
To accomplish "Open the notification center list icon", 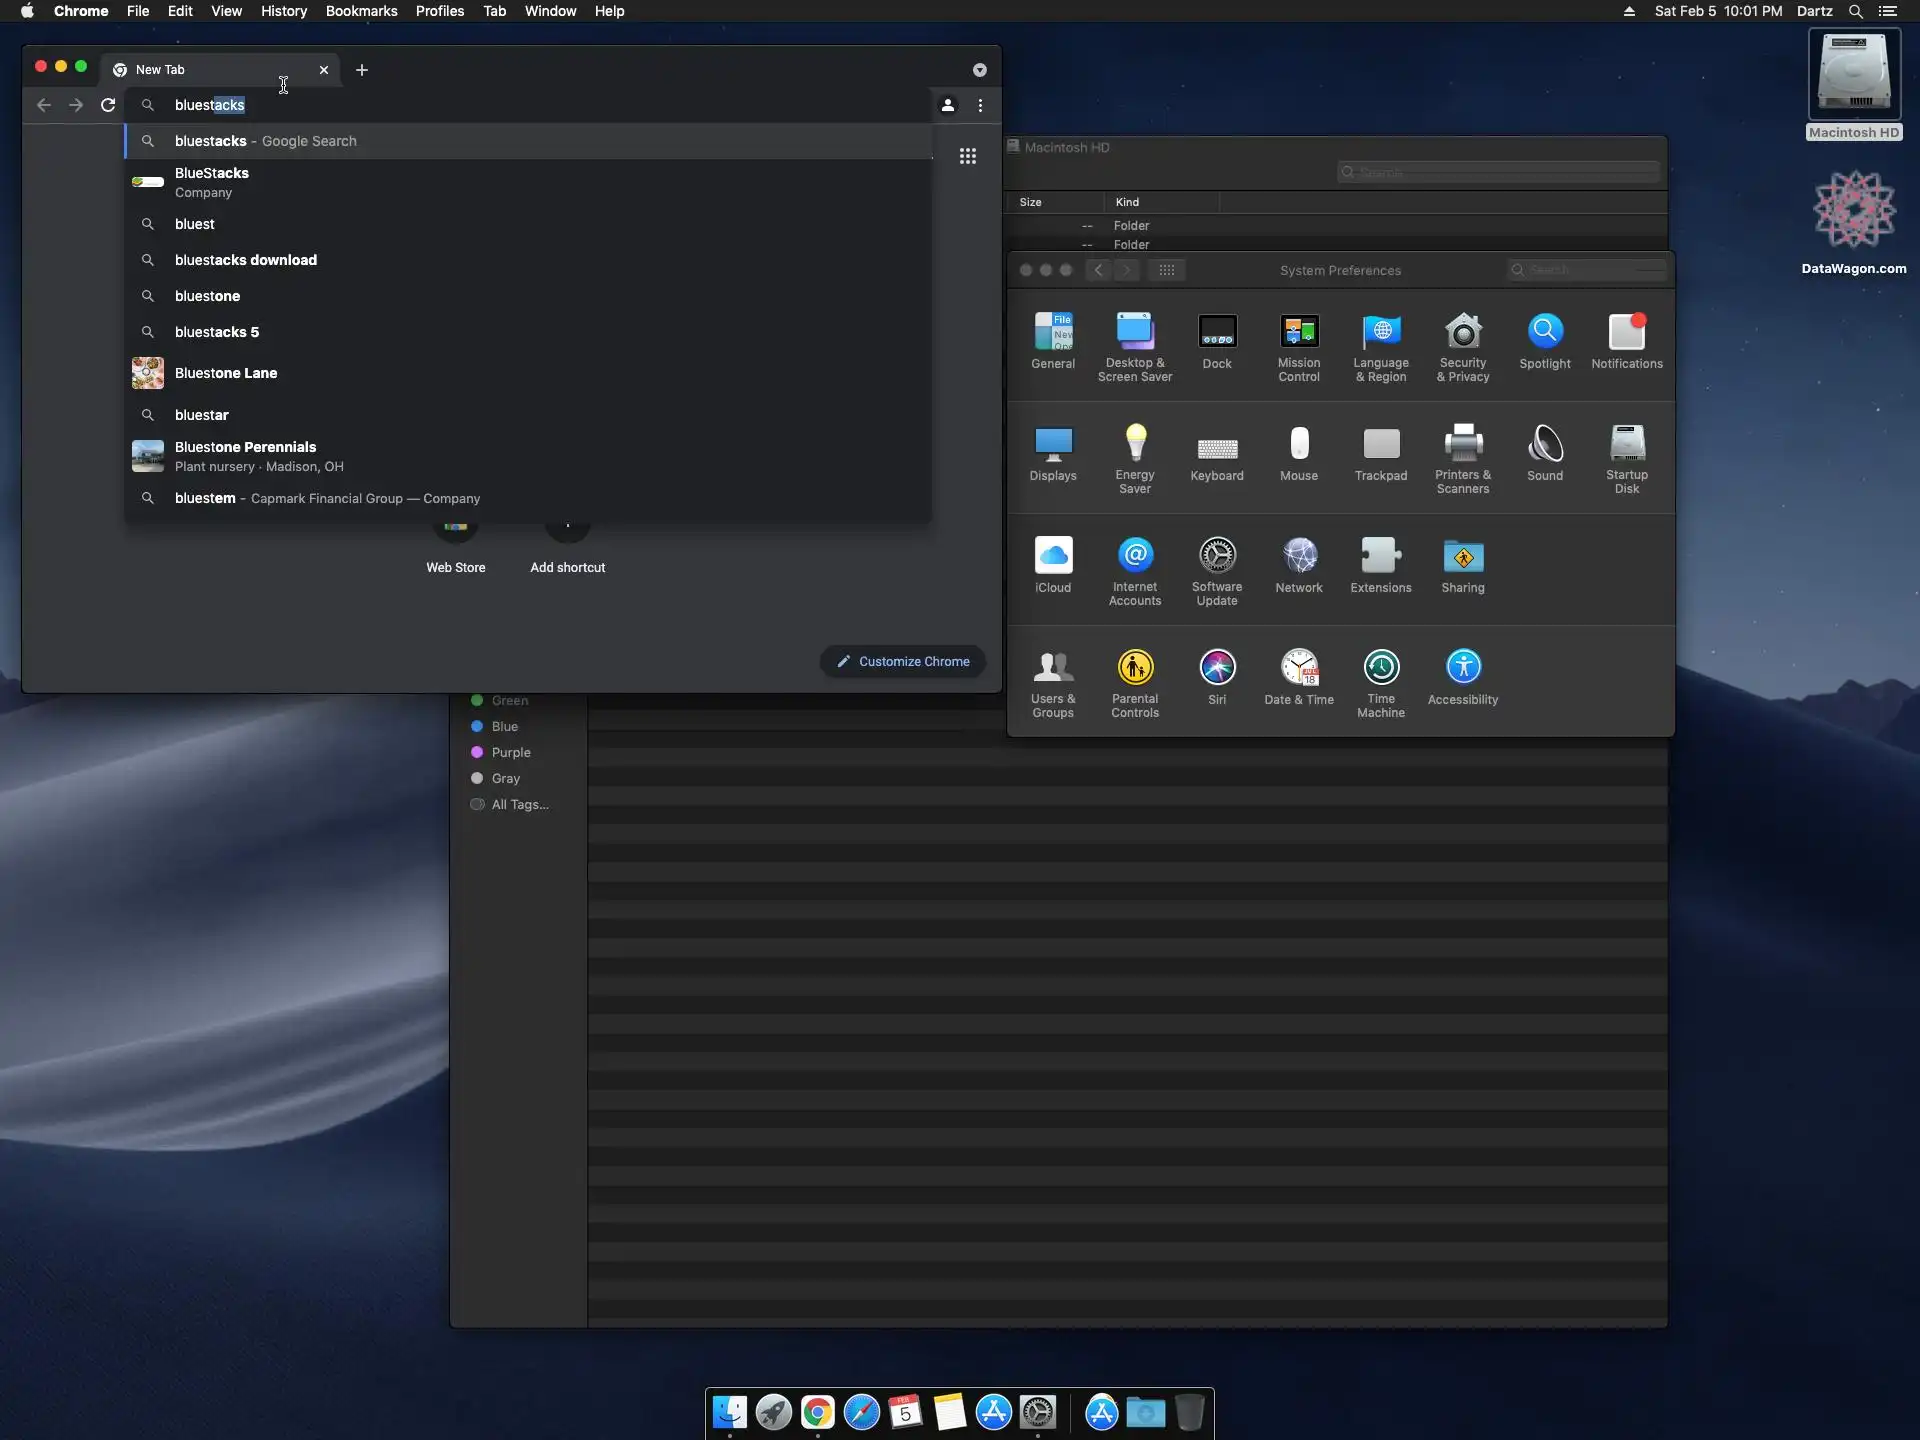I will 1887,11.
